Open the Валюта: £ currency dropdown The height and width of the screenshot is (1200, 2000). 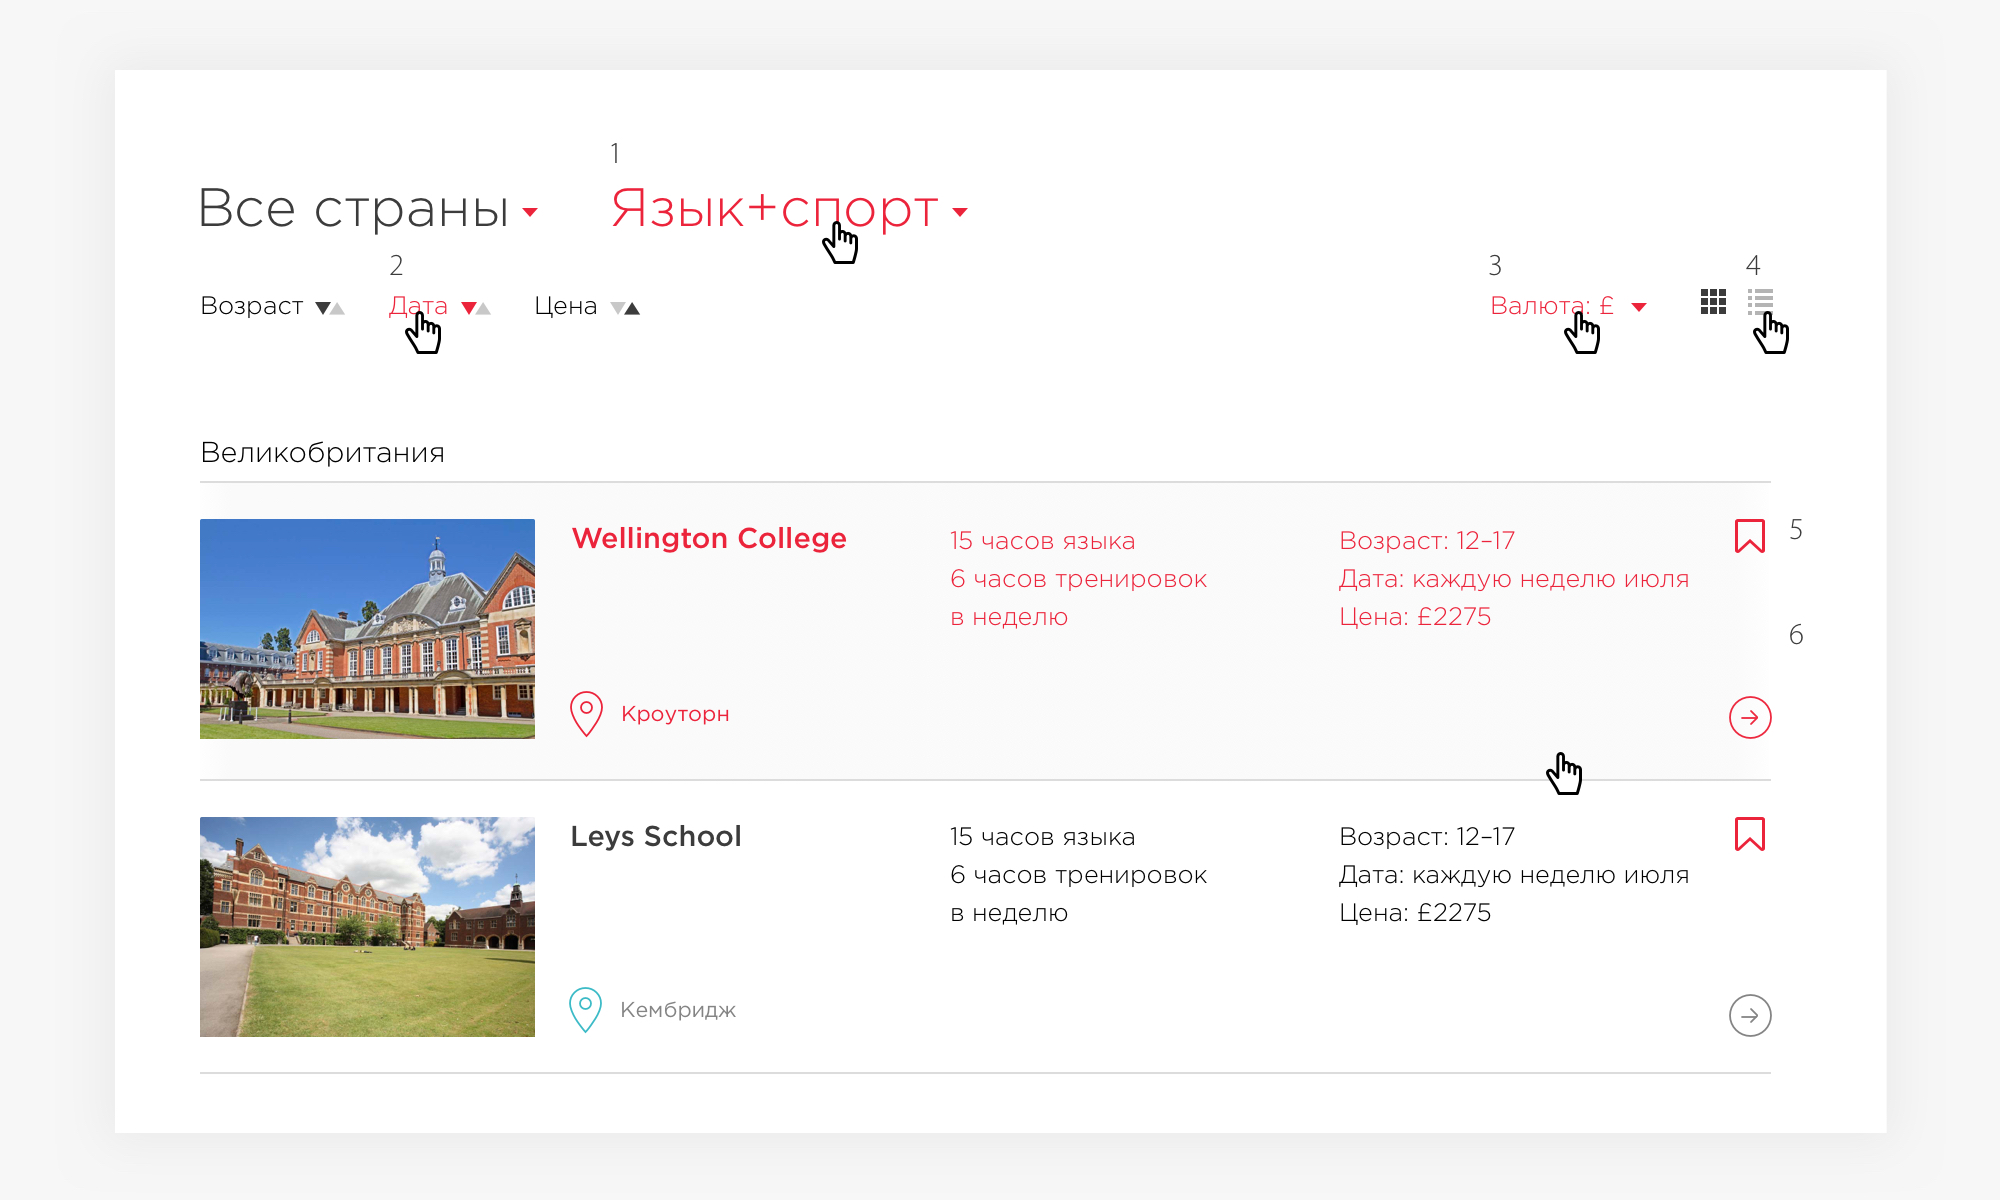[x=1568, y=306]
